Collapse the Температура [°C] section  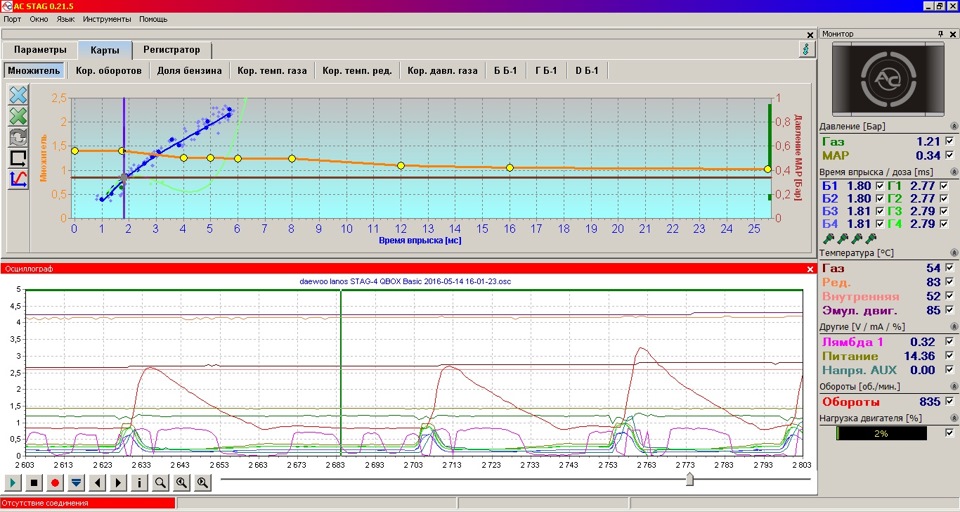click(953, 253)
